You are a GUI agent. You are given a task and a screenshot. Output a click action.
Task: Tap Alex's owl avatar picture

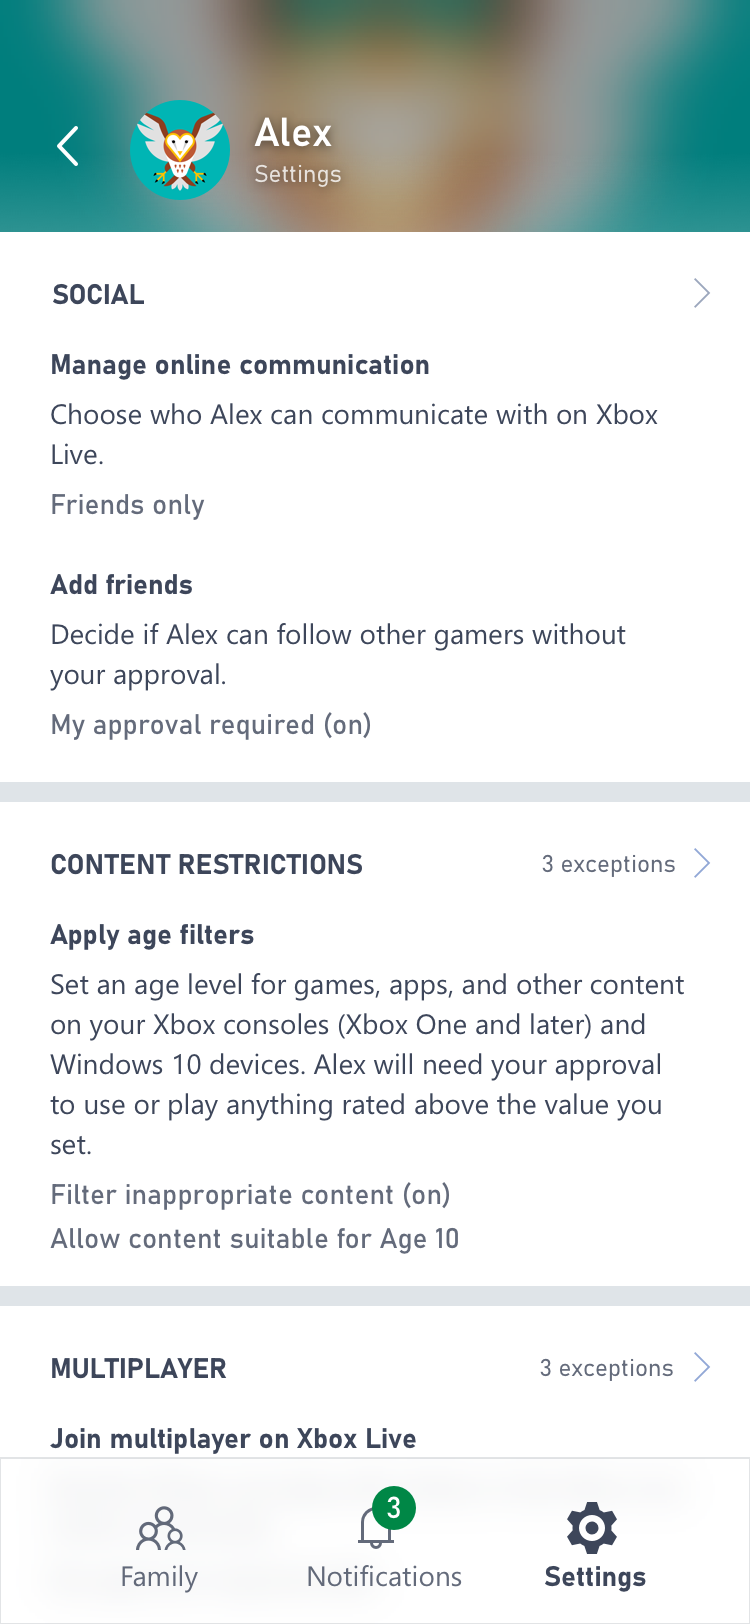click(180, 150)
